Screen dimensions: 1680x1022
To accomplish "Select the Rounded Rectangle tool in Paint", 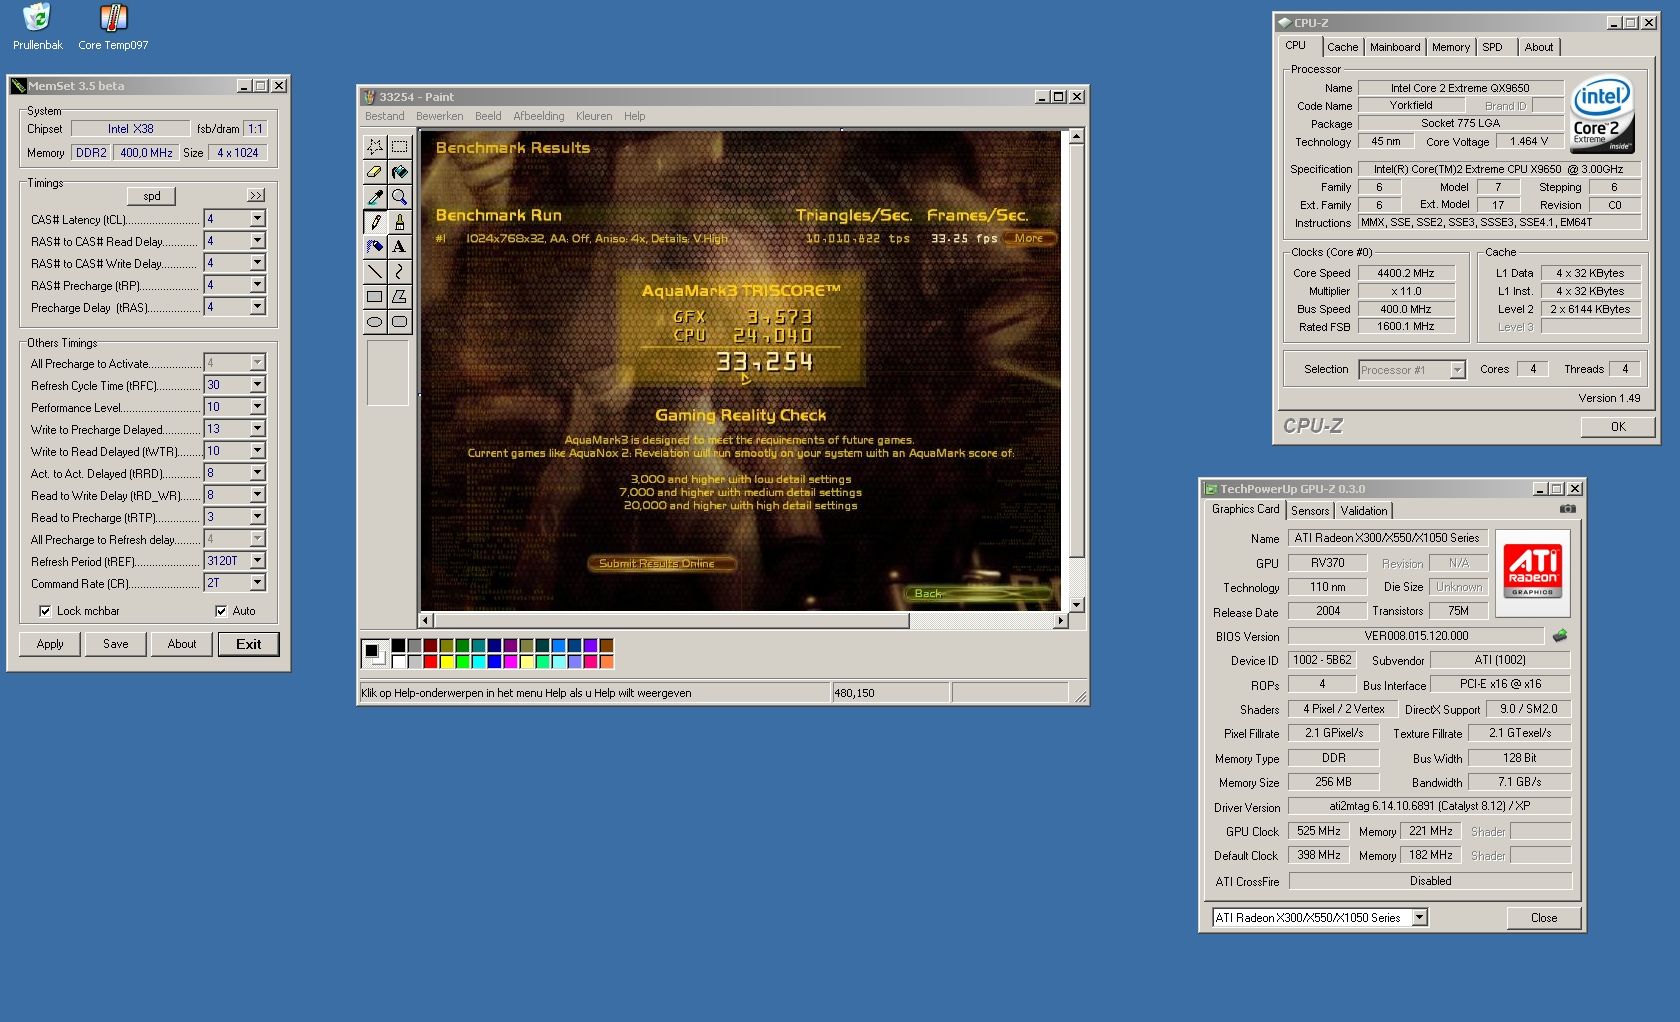I will click(399, 321).
